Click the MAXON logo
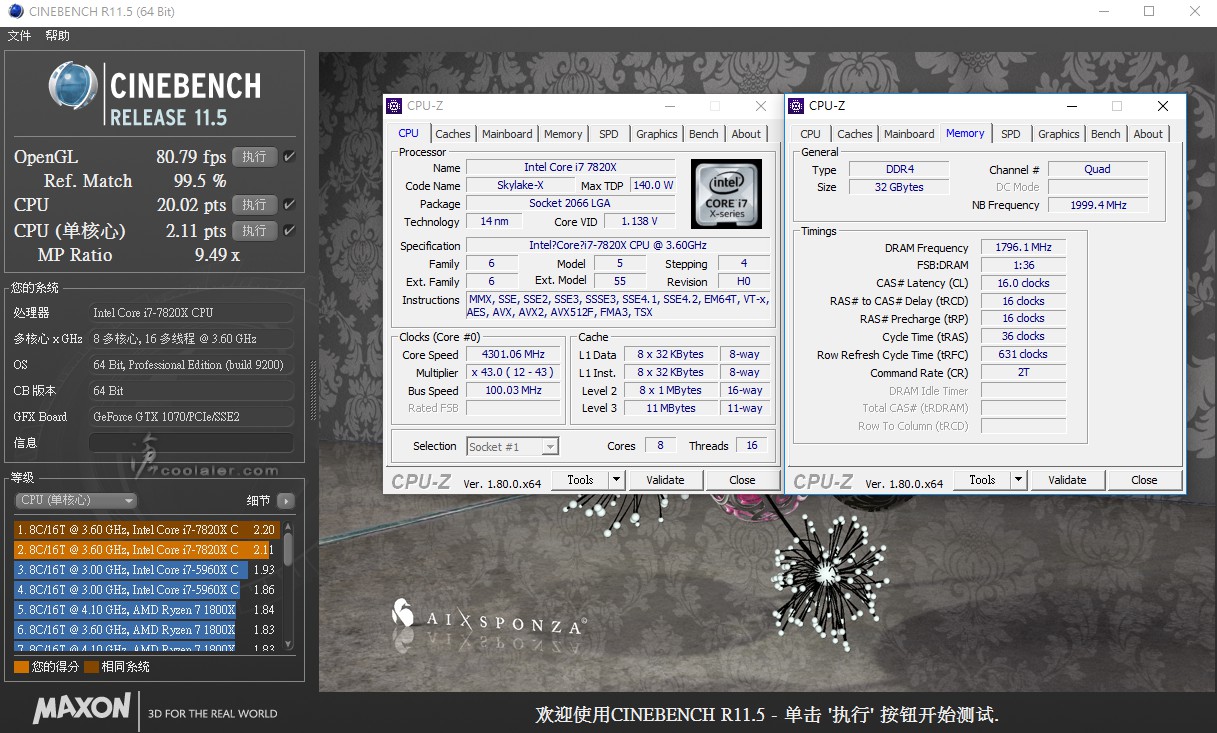This screenshot has width=1217, height=733. [82, 709]
